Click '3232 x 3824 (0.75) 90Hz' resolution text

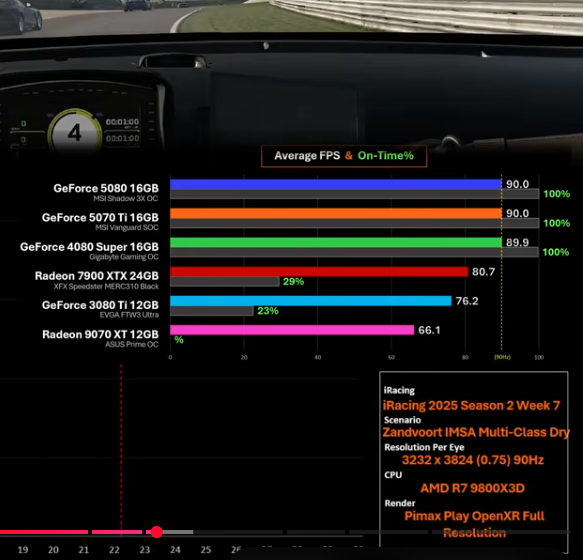pos(473,460)
